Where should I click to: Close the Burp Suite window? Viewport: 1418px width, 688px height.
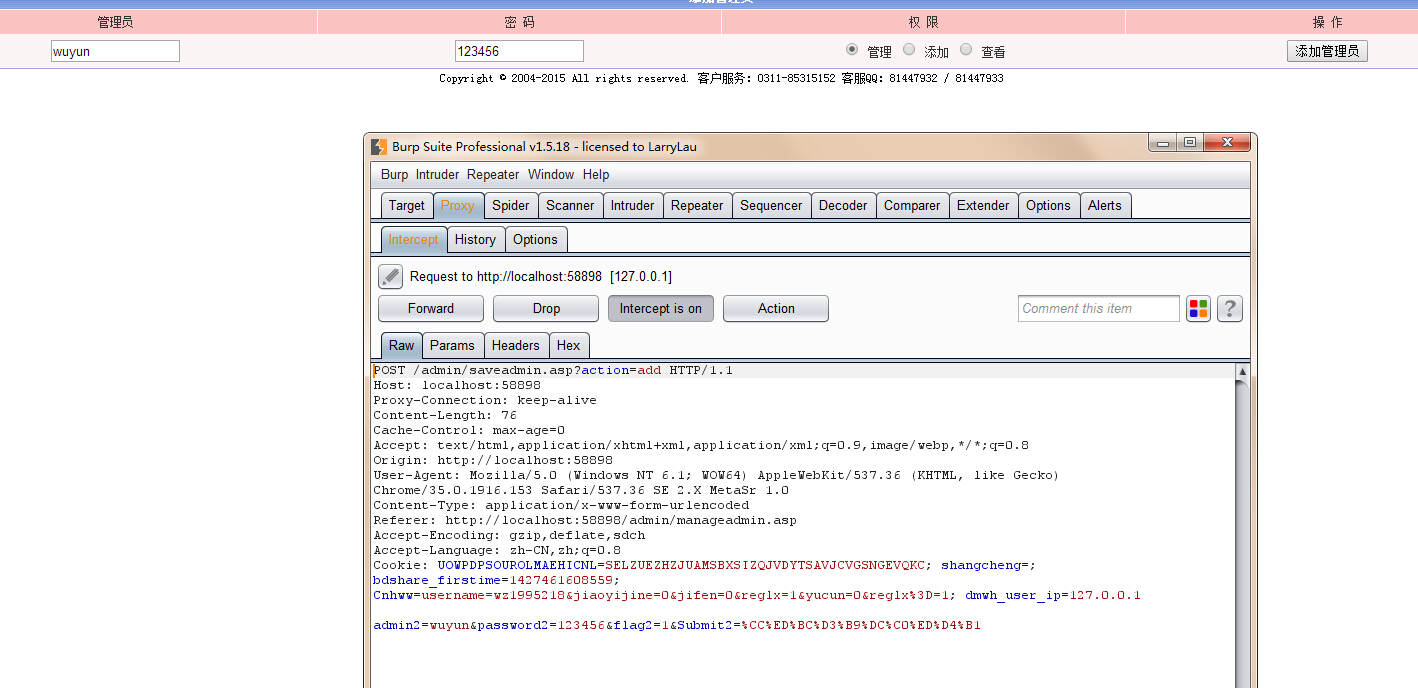[x=1226, y=143]
